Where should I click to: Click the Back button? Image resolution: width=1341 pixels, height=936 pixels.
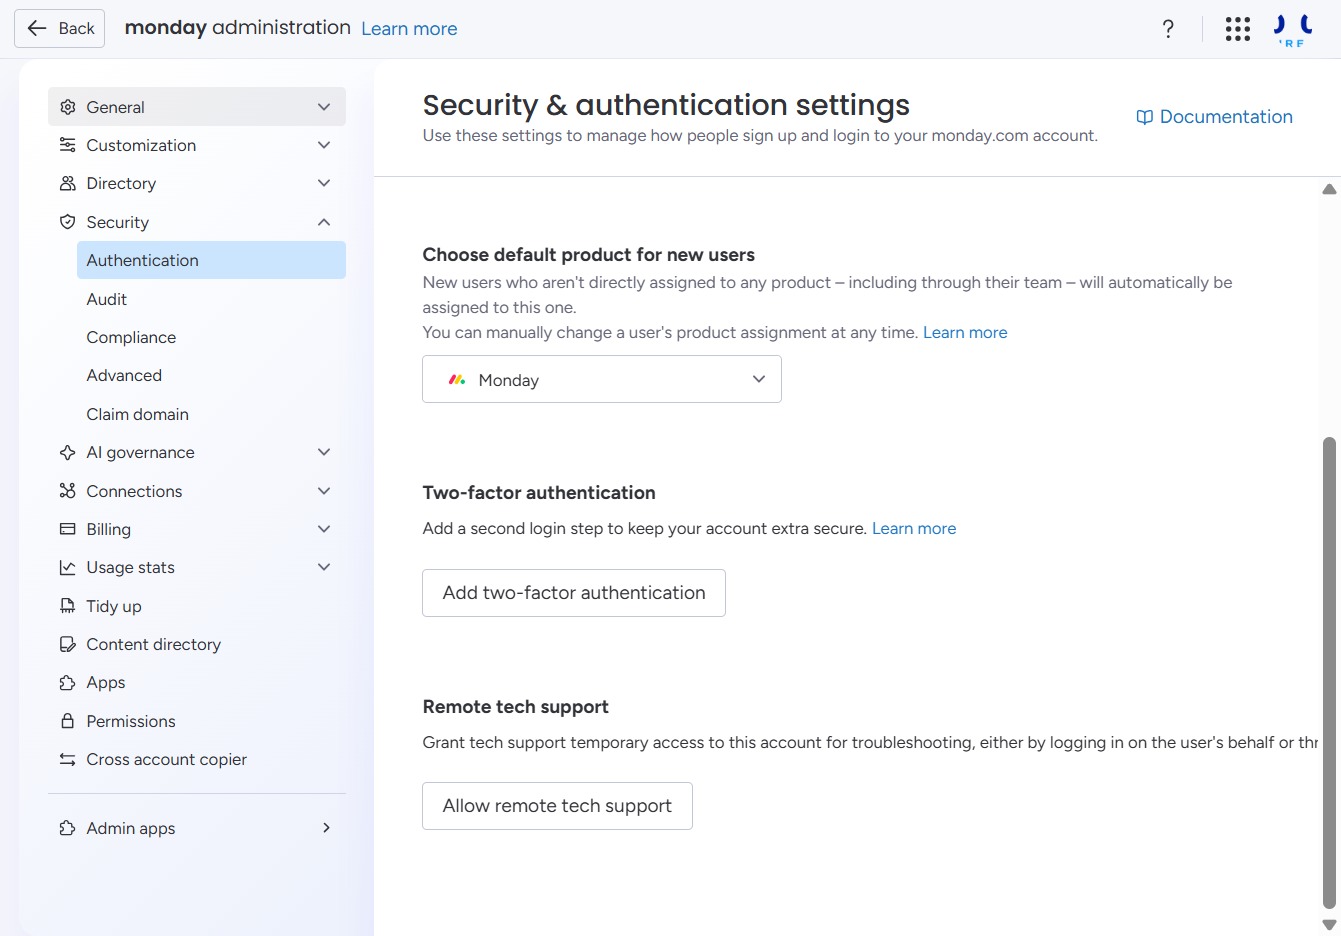click(61, 28)
